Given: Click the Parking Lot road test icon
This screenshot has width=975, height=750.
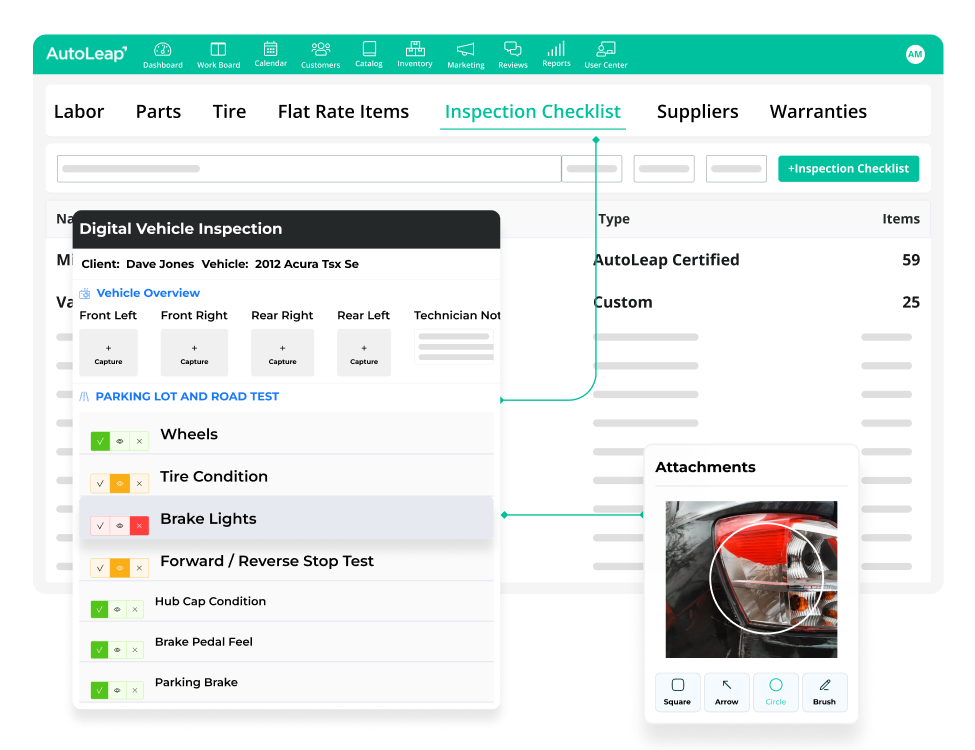Looking at the screenshot, I should coord(85,396).
